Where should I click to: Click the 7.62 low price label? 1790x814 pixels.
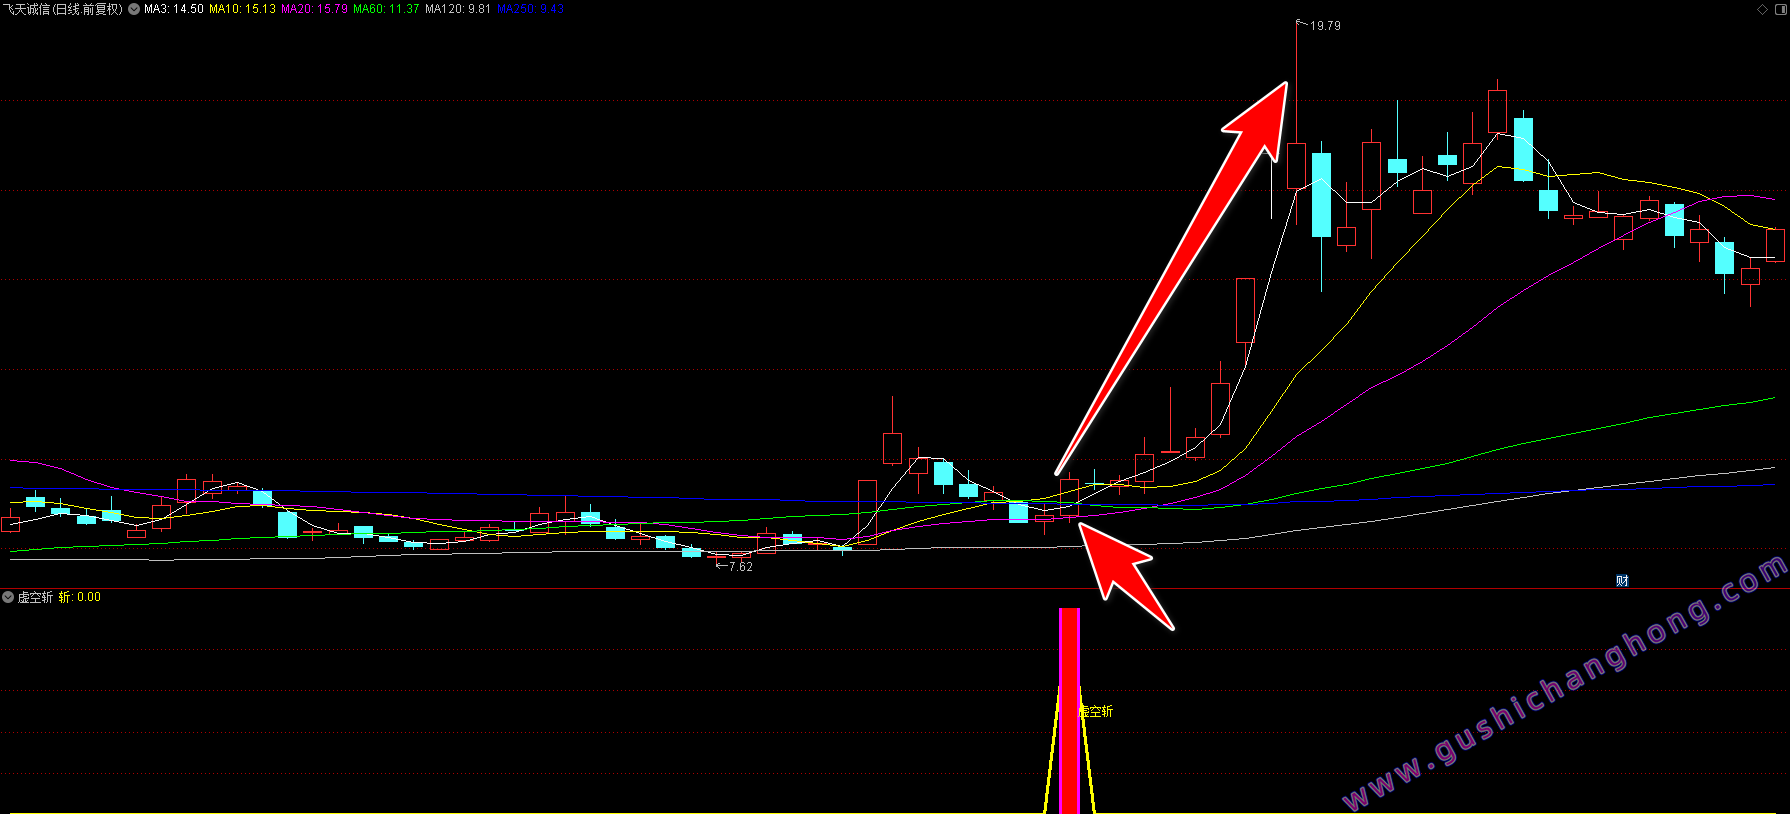pyautogui.click(x=741, y=567)
